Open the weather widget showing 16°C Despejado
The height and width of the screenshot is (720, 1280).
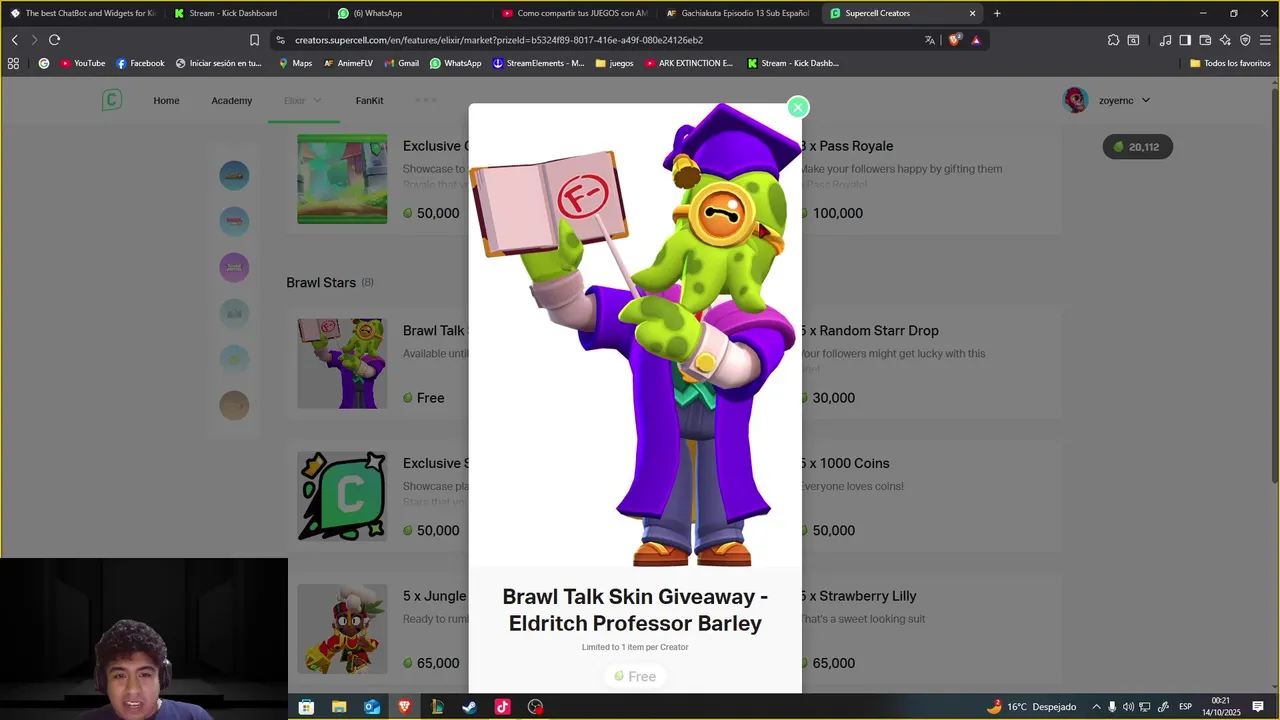tap(1031, 707)
